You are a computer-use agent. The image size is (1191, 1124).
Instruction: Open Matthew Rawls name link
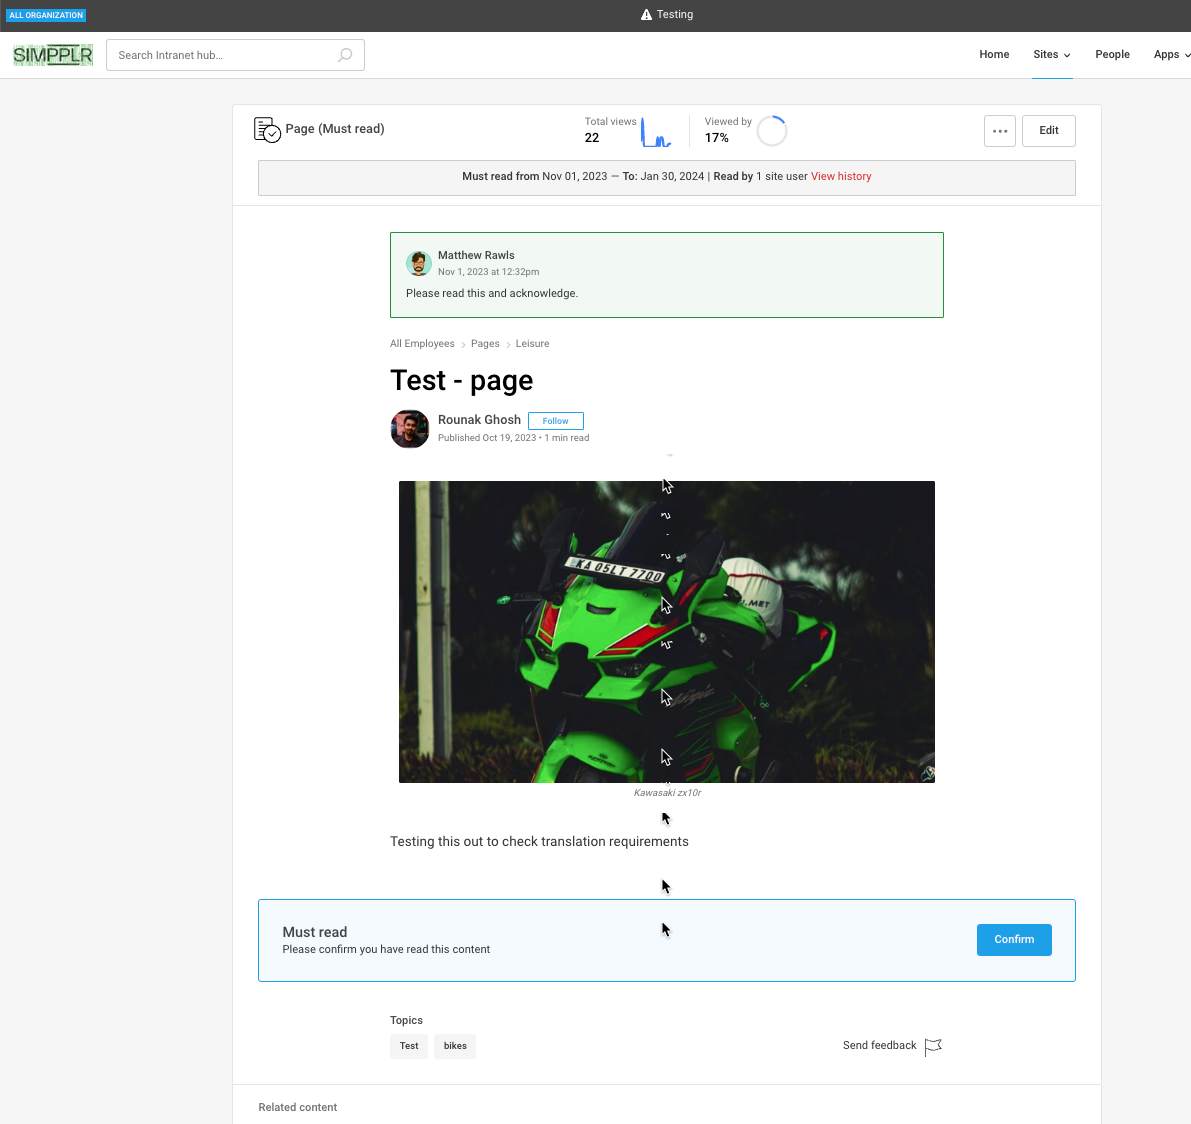coord(476,255)
